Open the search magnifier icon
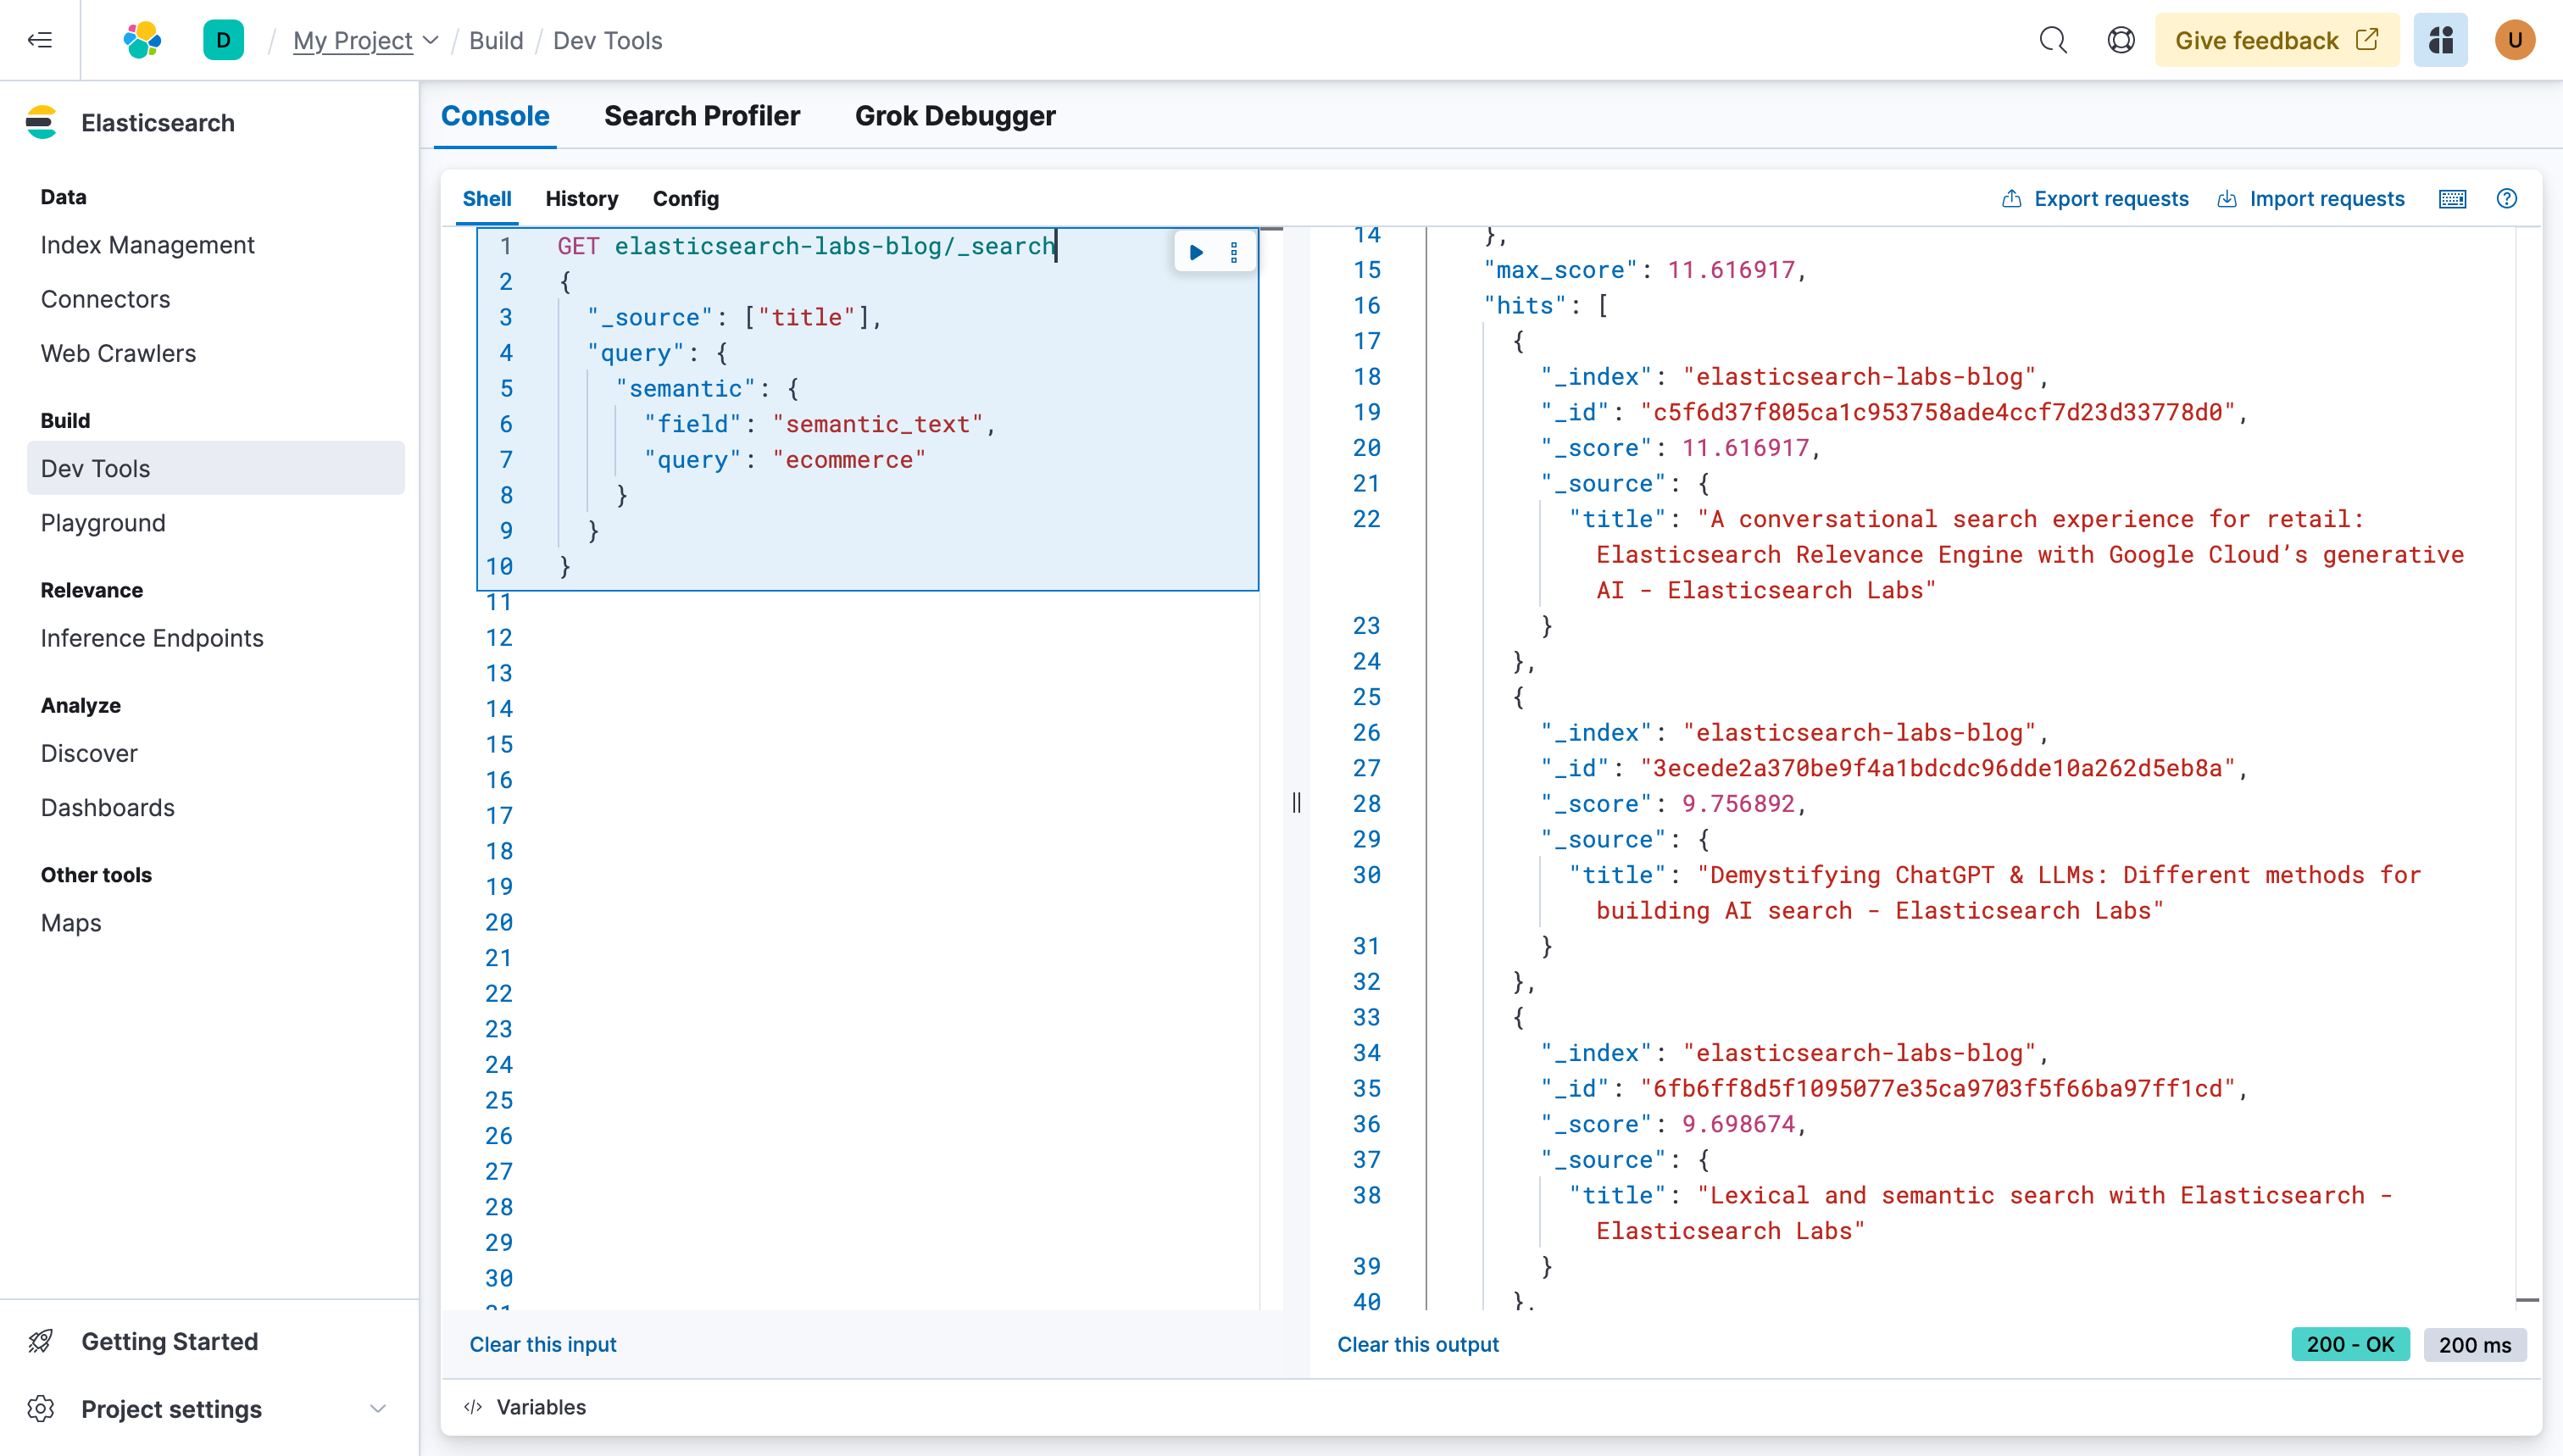Image resolution: width=2563 pixels, height=1456 pixels. pos(2053,40)
